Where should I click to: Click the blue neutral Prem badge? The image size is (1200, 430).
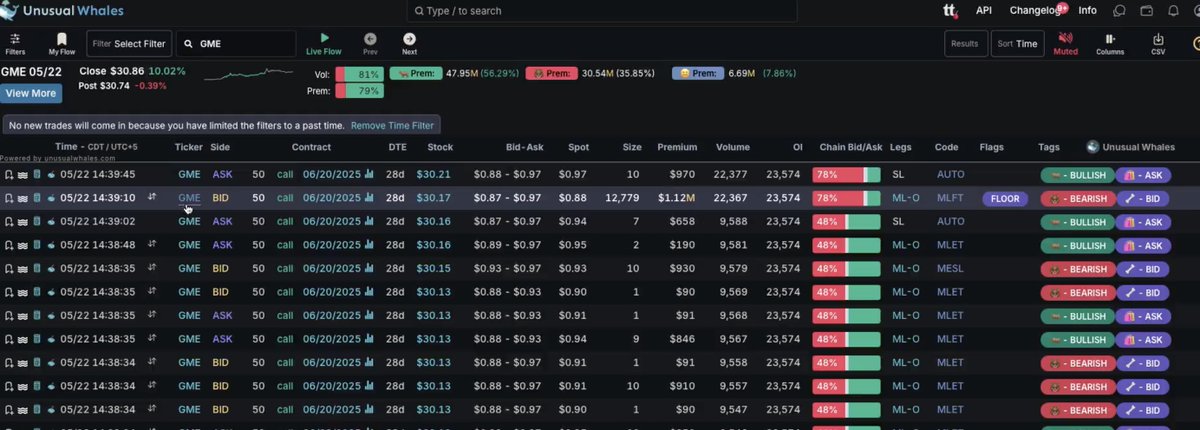(696, 73)
